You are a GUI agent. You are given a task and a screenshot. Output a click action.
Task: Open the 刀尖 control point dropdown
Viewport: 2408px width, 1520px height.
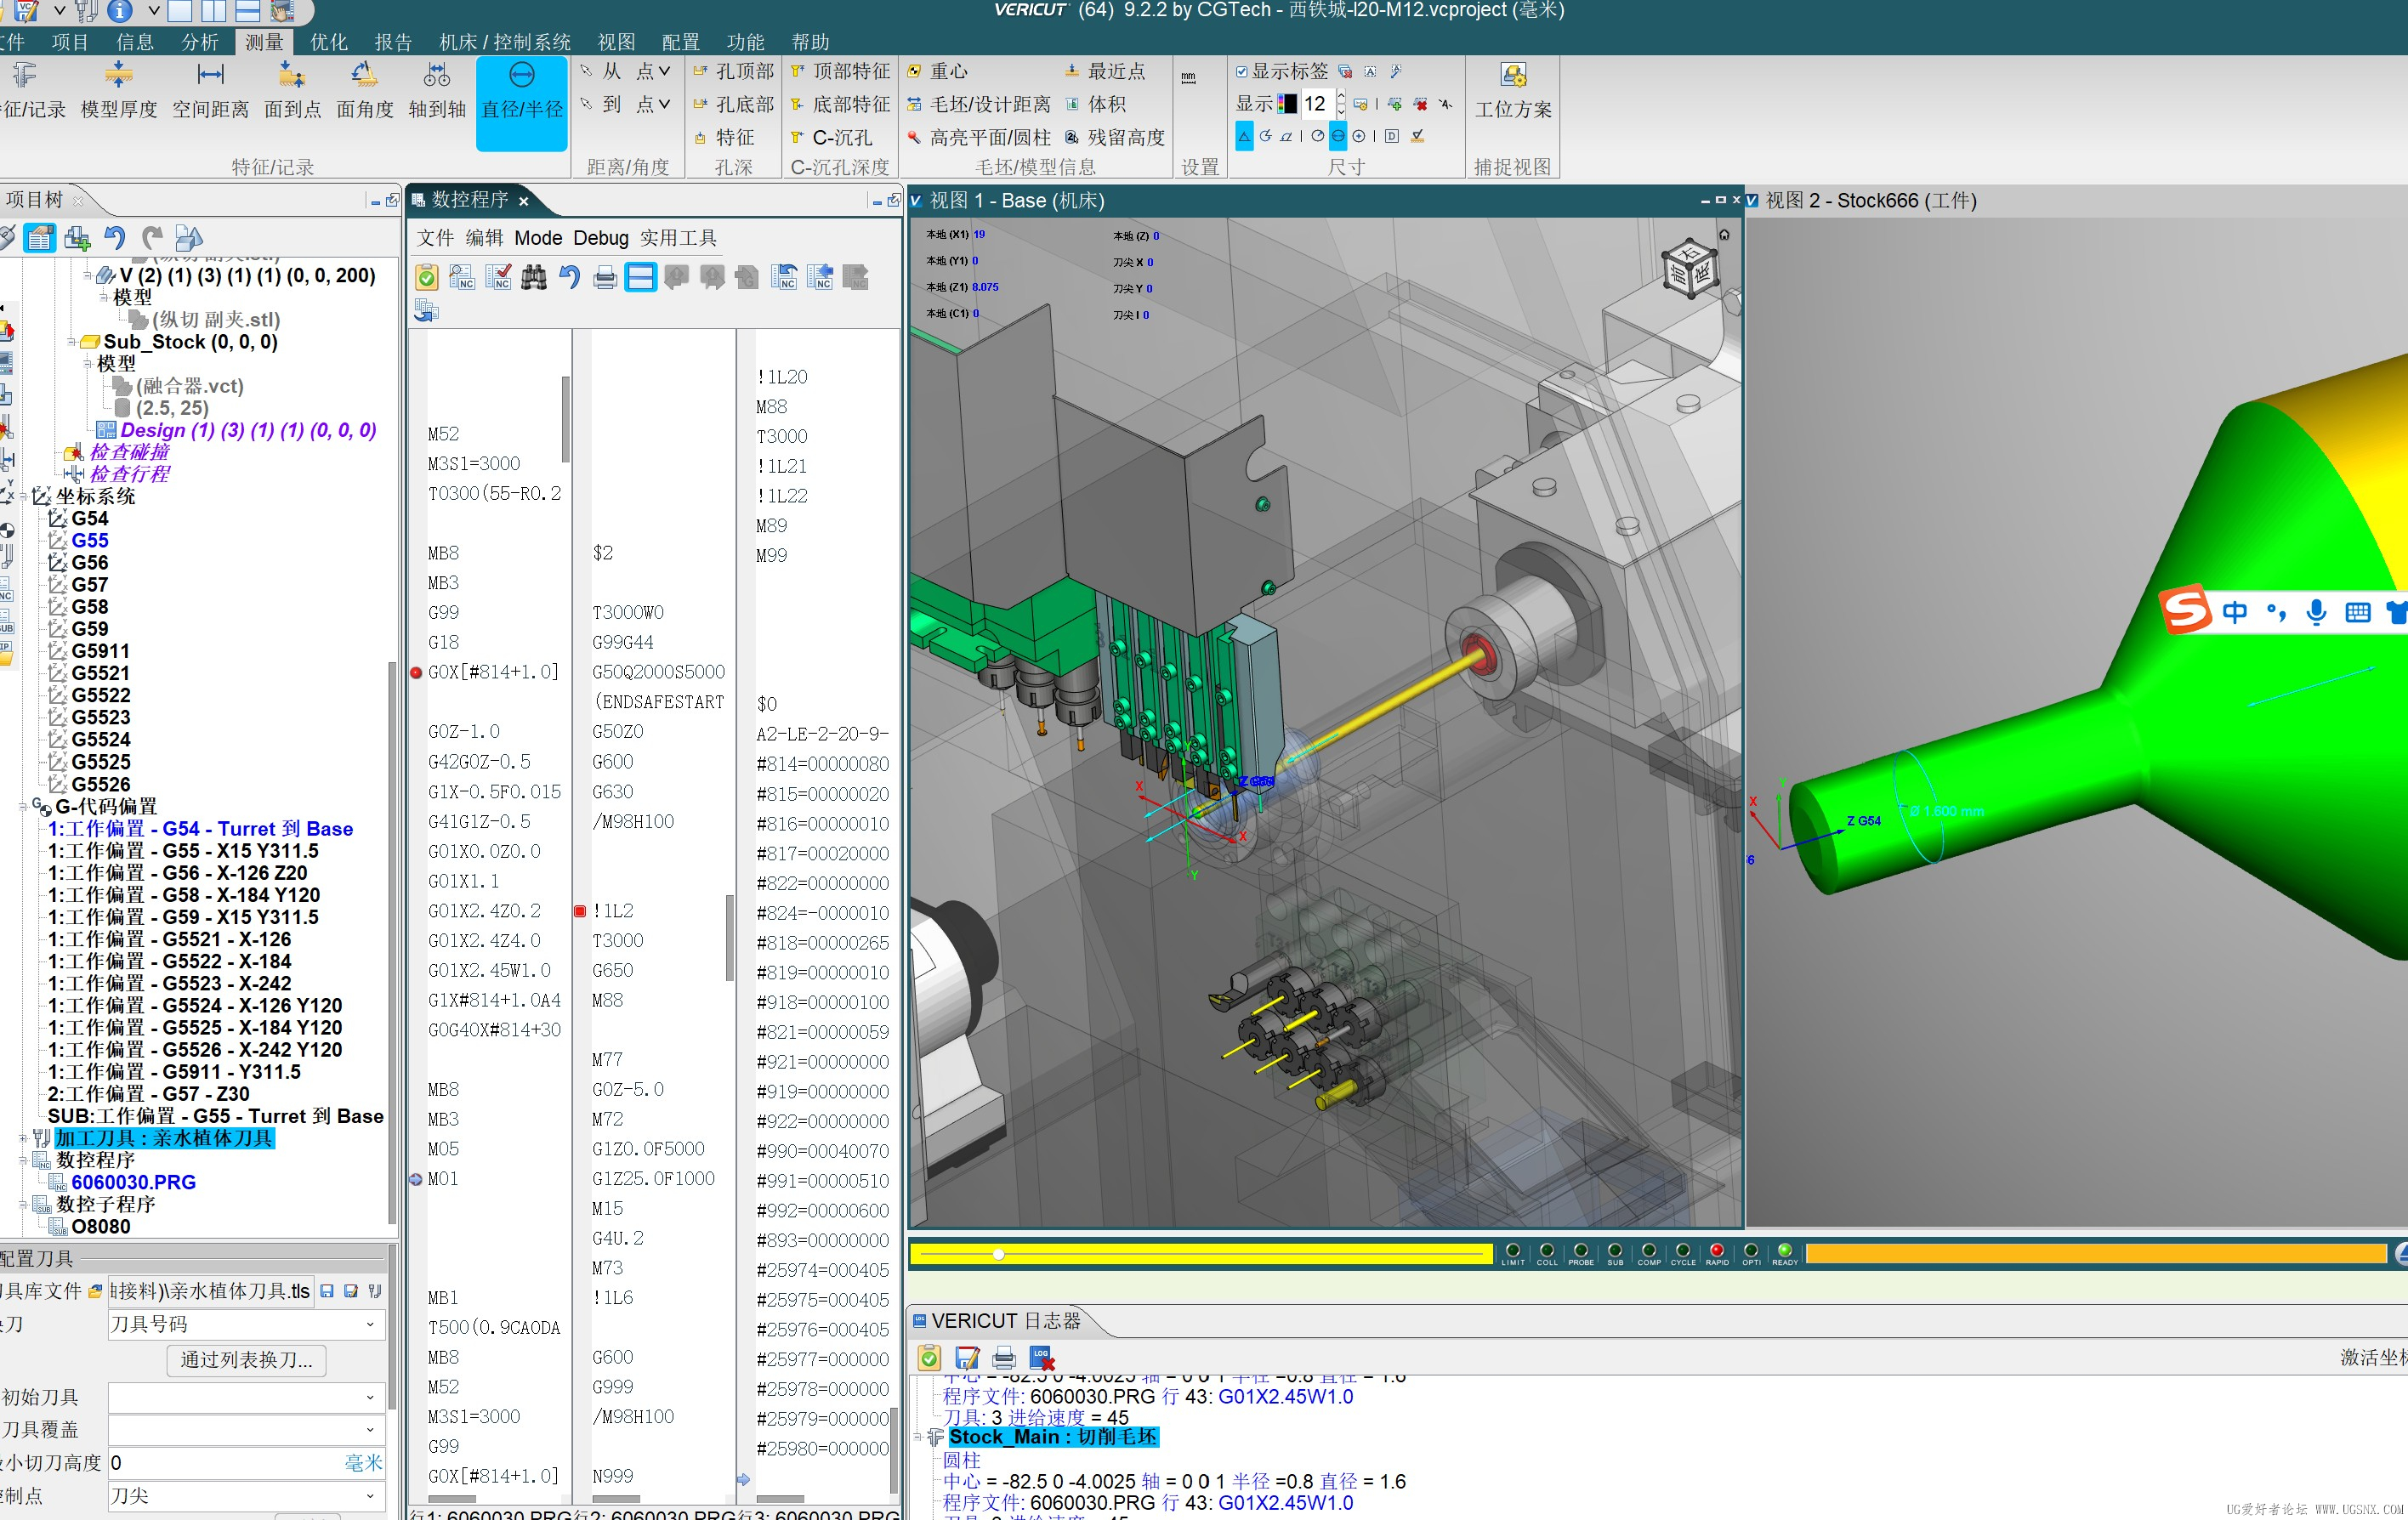pyautogui.click(x=245, y=1496)
